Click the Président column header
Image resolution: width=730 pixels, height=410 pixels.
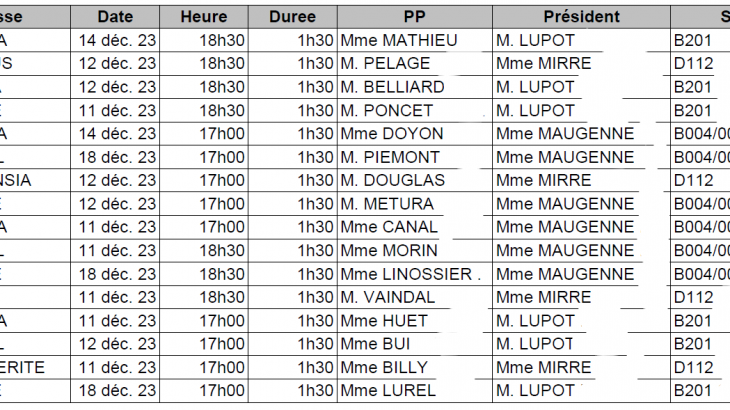tap(581, 17)
